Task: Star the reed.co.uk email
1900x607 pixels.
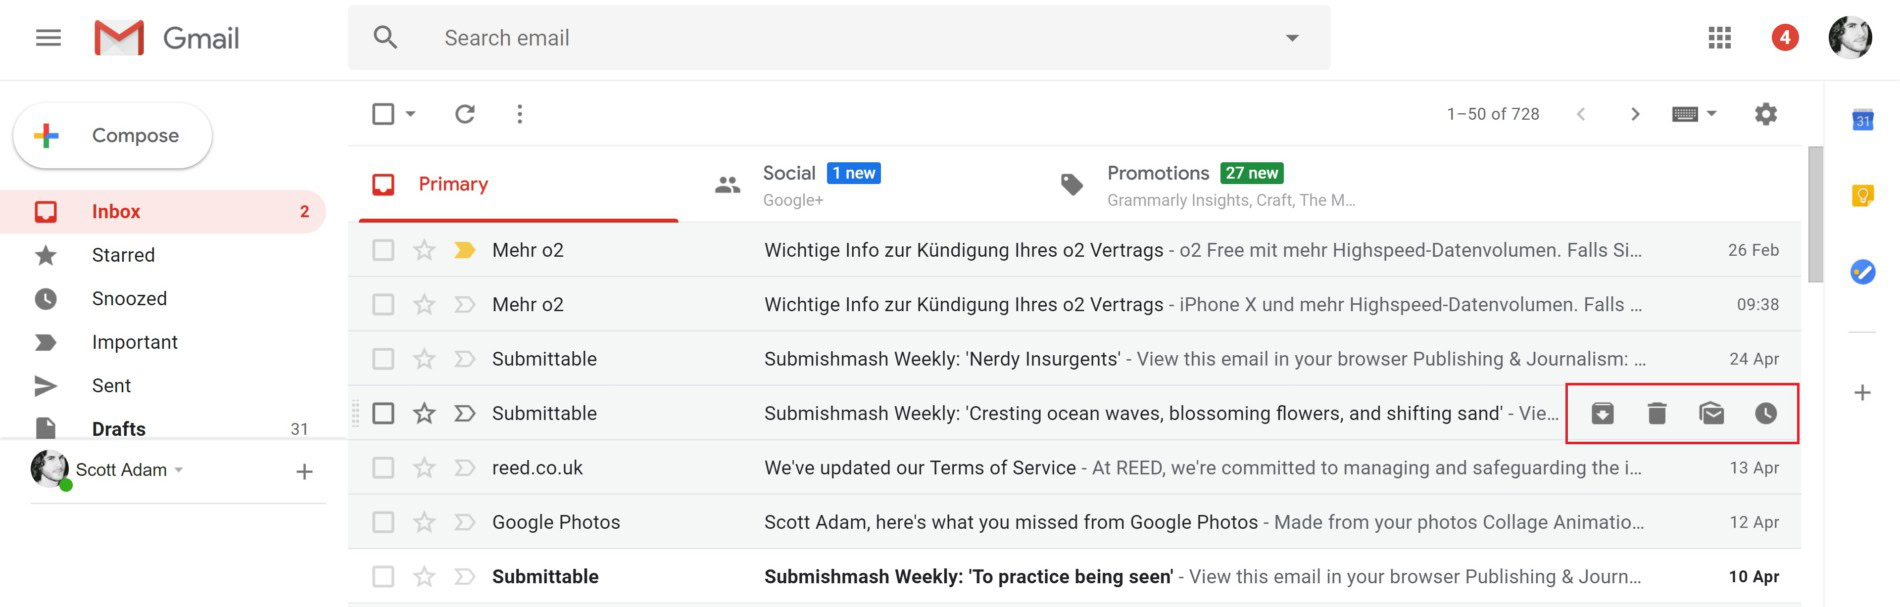Action: tap(425, 468)
